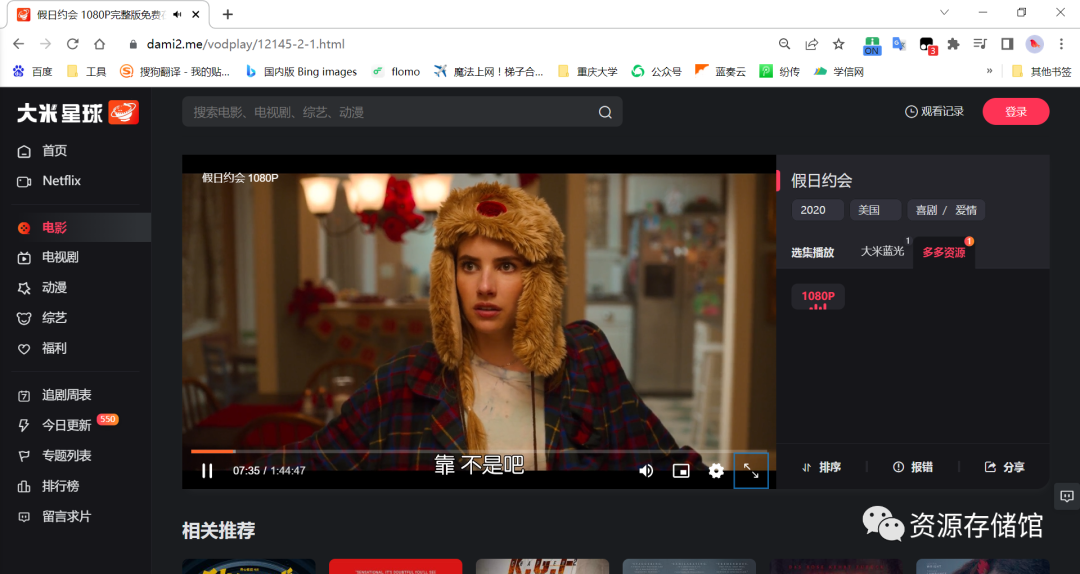
Task: Click the 喜剧 genre tag
Action: pyautogui.click(x=926, y=210)
